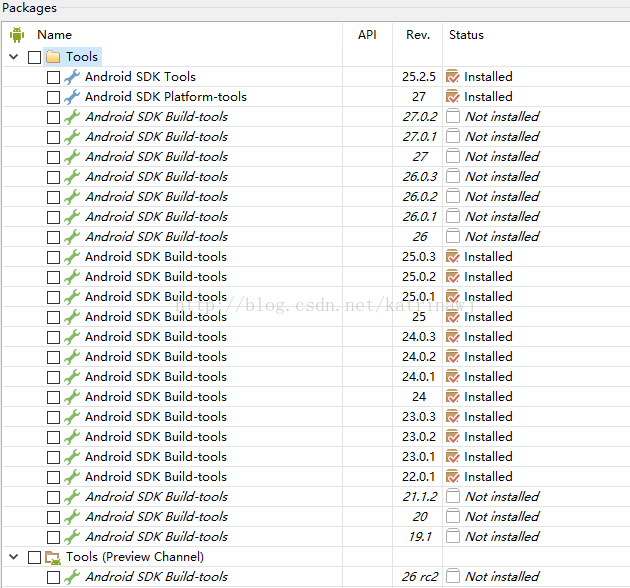Click the Installed text for revision 24.0.1
The width and height of the screenshot is (630, 588).
488,377
